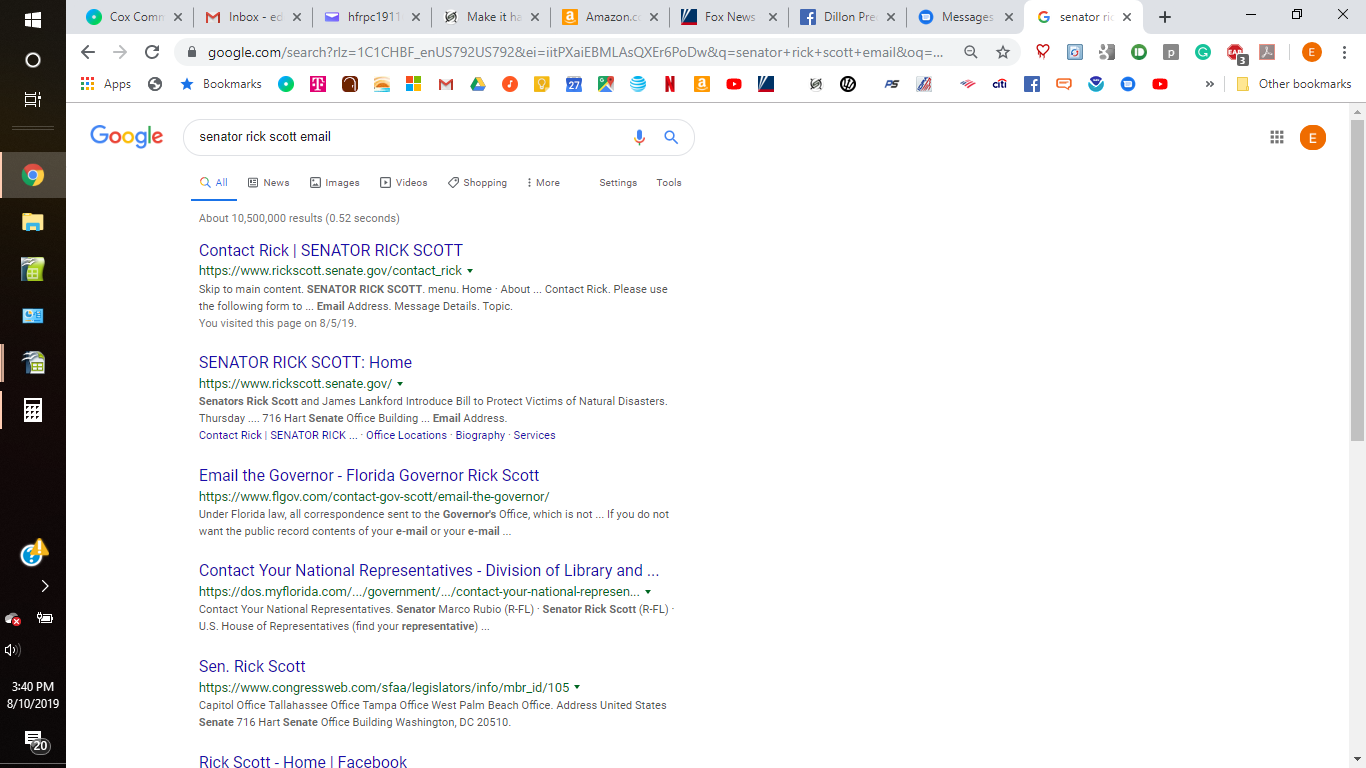
Task: Click the Chrome address bar URL
Action: click(575, 52)
